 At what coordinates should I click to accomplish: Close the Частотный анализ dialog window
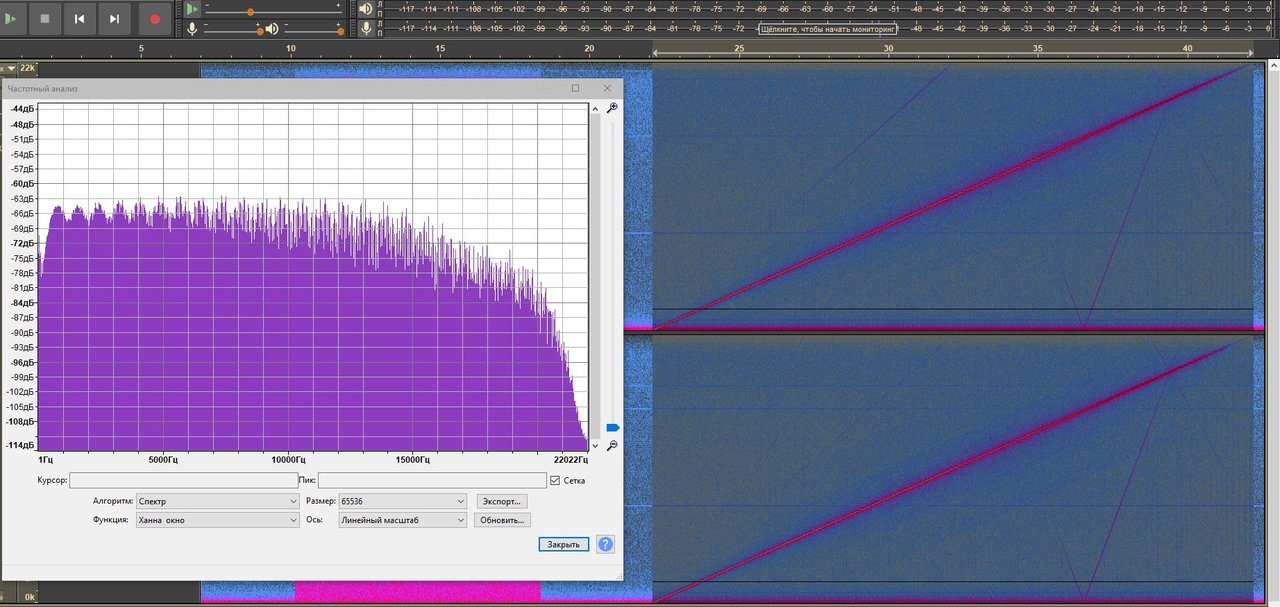pos(607,88)
